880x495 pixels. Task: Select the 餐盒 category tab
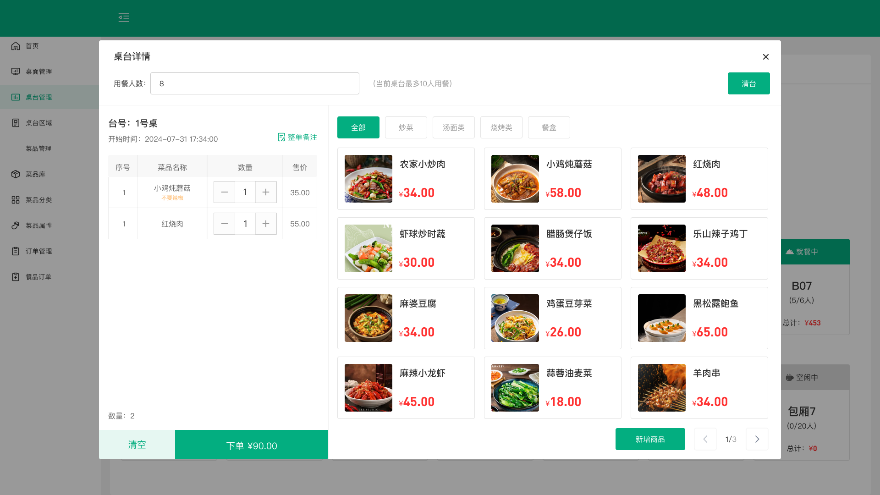point(549,127)
